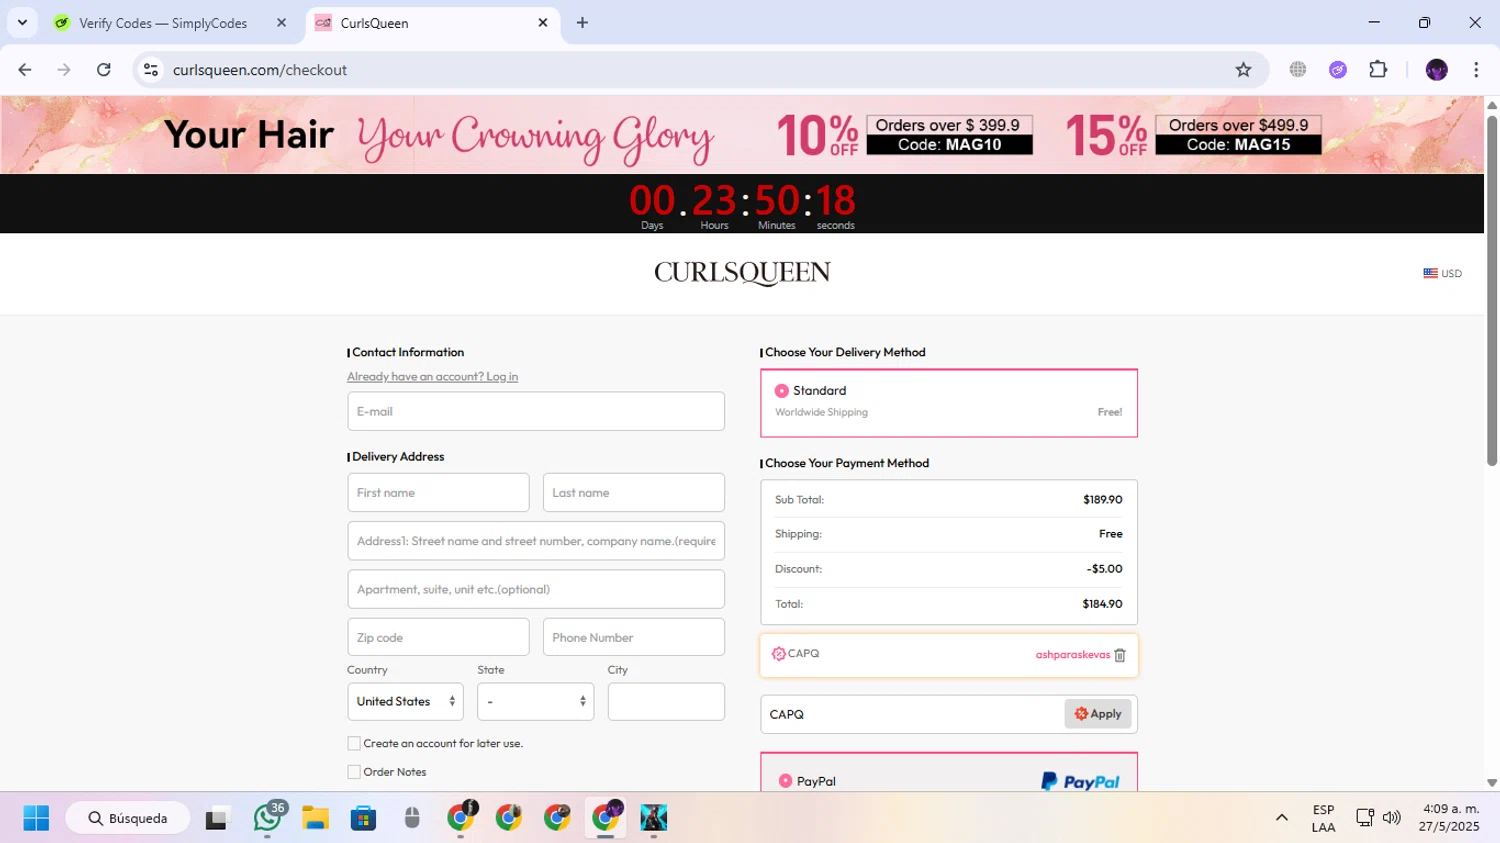Screen dimensions: 1500x843
Task: Click the First name field
Action: point(438,493)
